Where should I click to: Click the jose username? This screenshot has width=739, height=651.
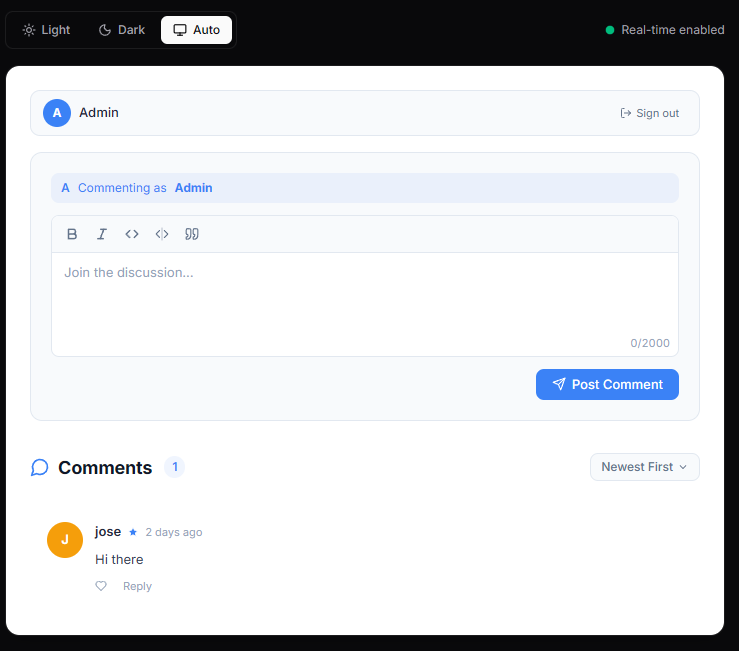pyautogui.click(x=108, y=532)
